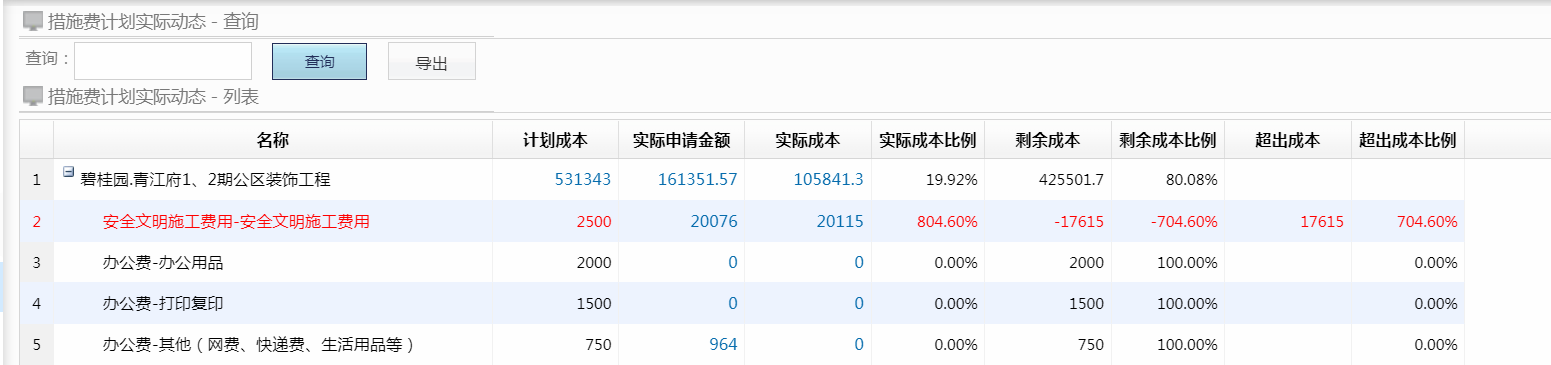Select row 办公费-办公用品
The height and width of the screenshot is (365, 1551).
(x=742, y=263)
